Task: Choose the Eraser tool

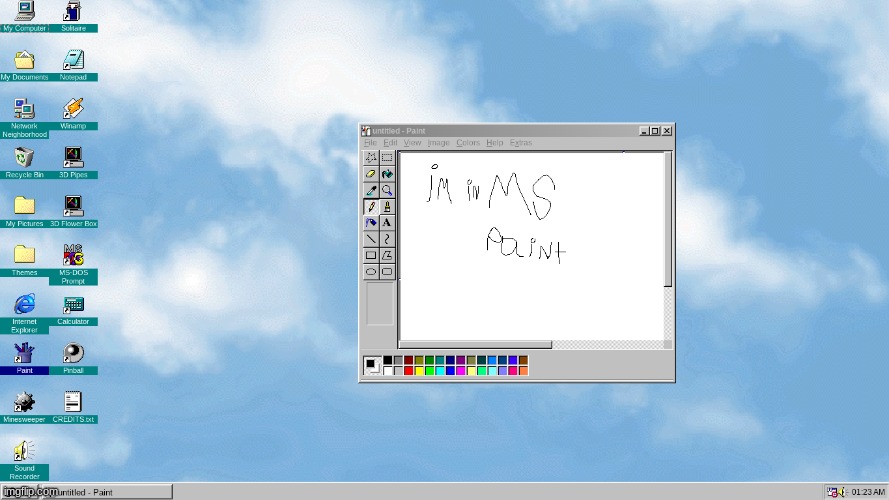Action: [371, 174]
